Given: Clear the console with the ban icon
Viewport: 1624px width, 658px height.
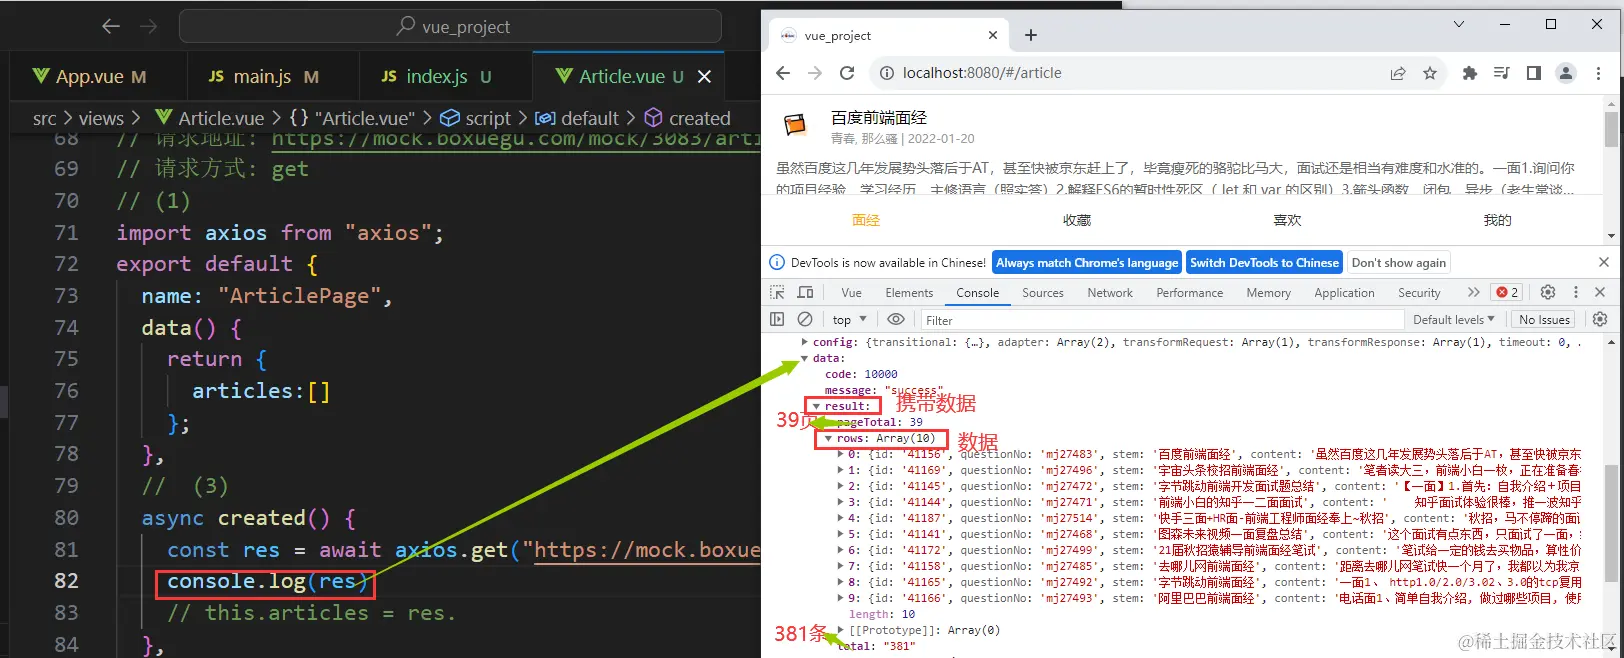Looking at the screenshot, I should [805, 319].
